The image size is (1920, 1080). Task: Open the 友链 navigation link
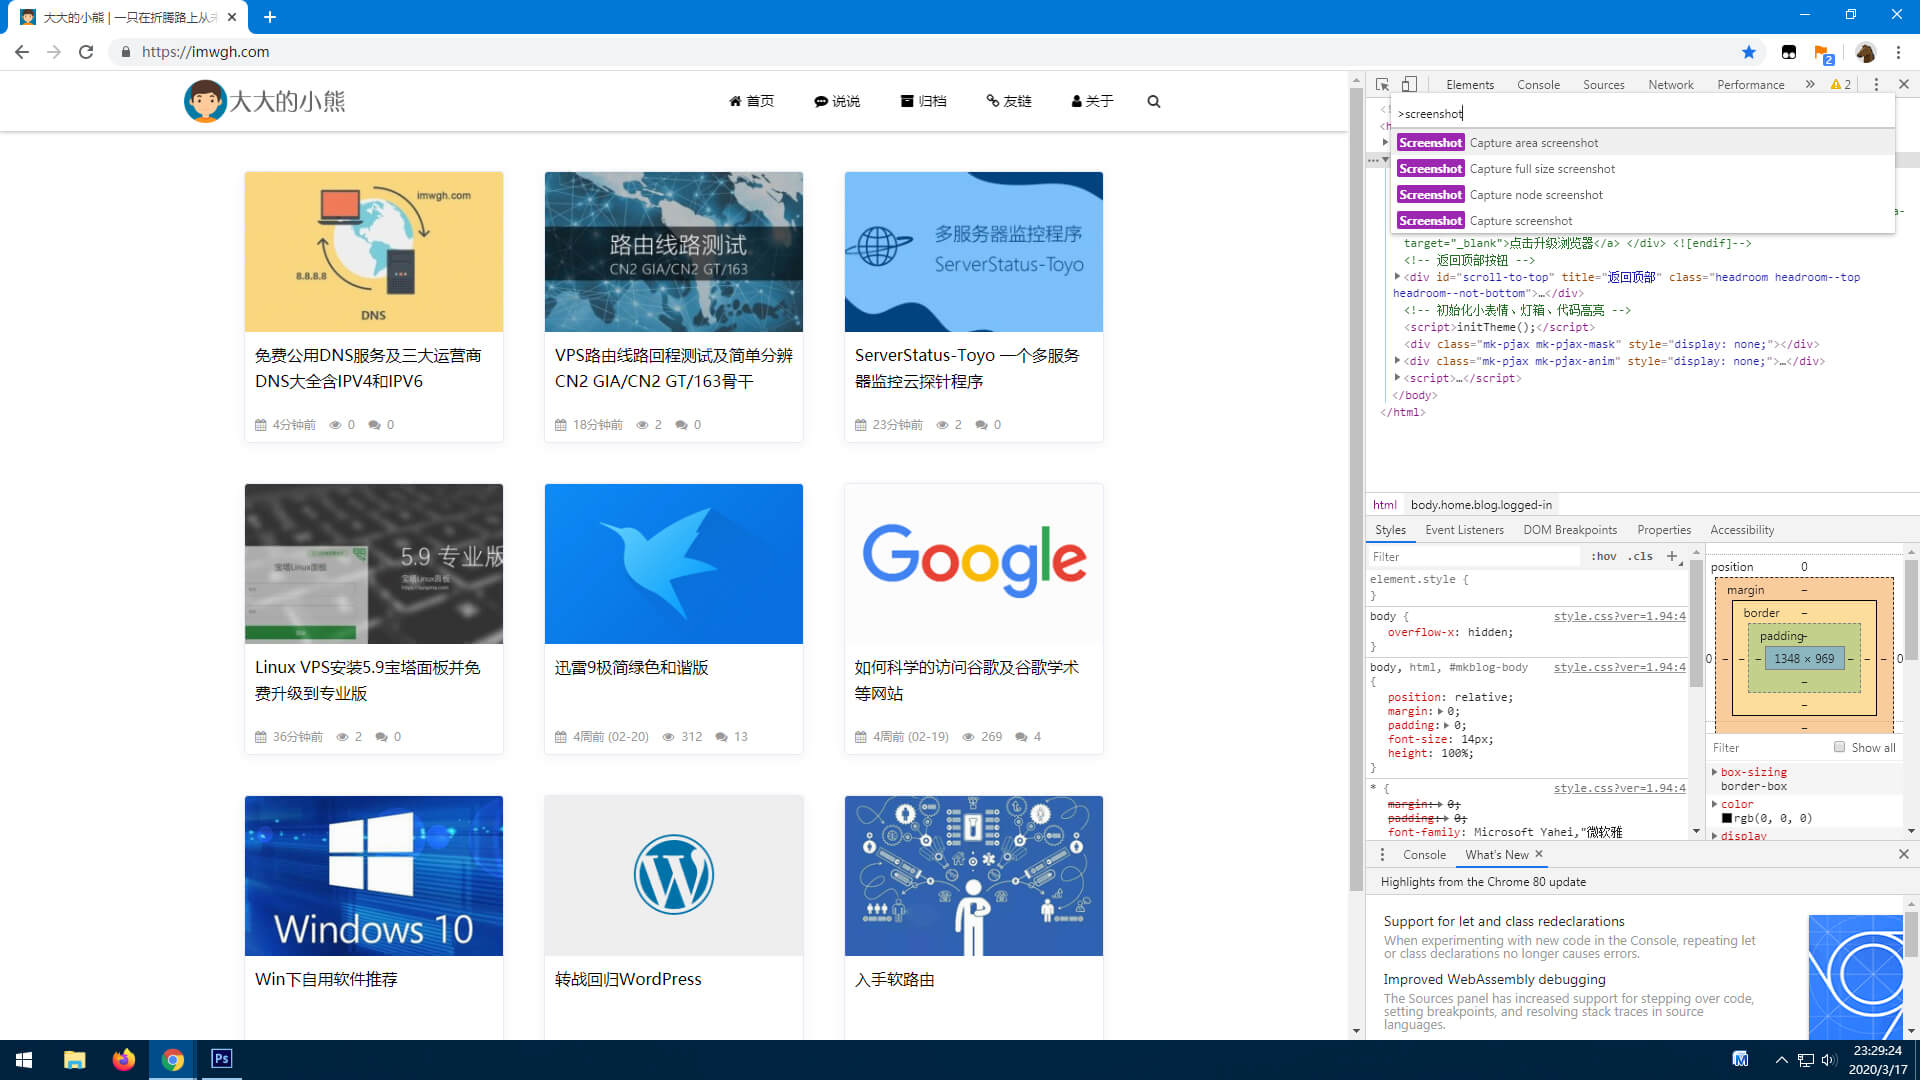tap(1009, 101)
